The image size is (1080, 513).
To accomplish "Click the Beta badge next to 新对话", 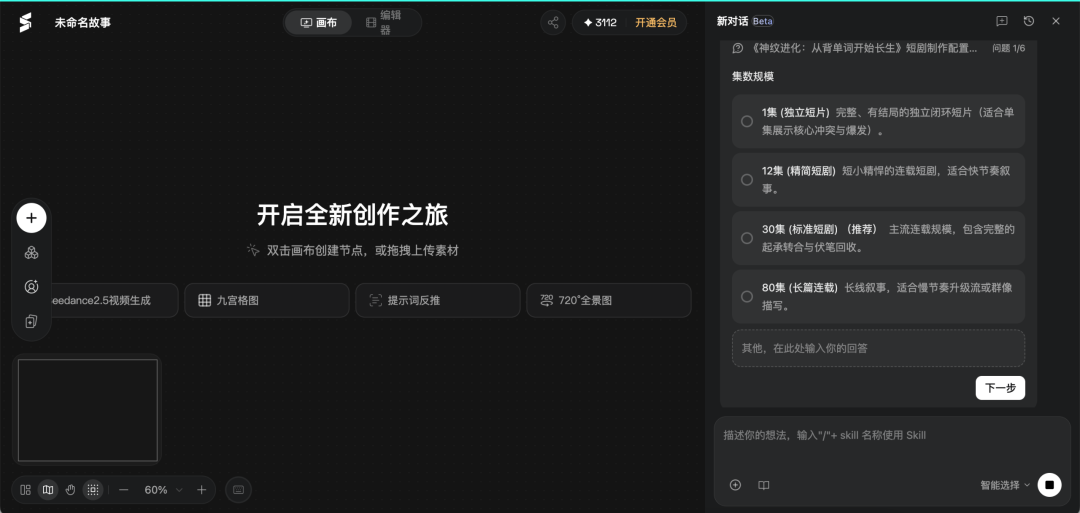I will click(762, 21).
